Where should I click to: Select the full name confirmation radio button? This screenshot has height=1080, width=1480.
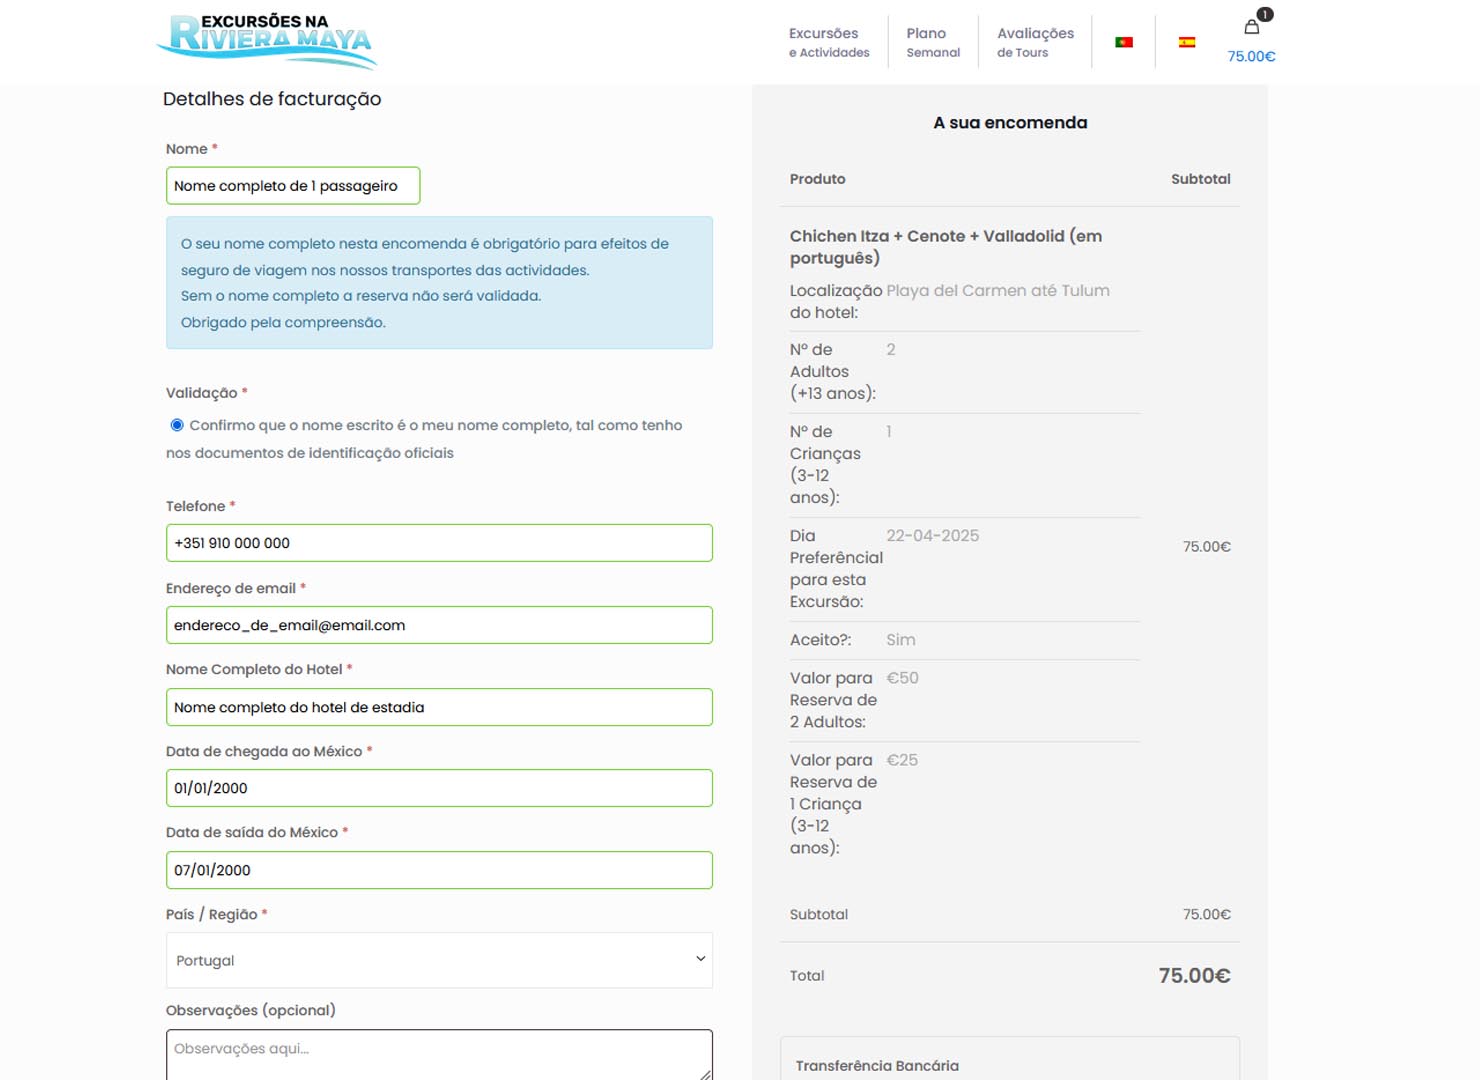[177, 425]
